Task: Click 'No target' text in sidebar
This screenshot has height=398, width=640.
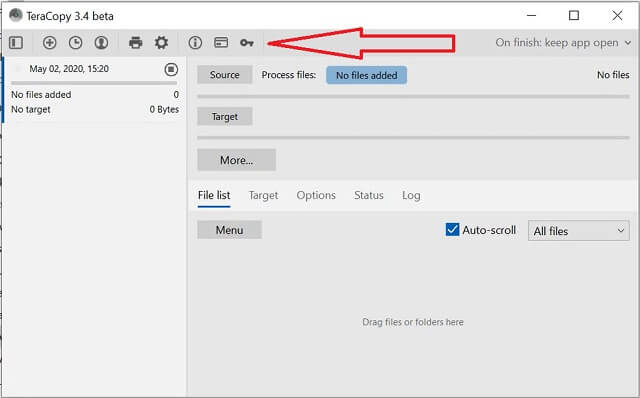Action: [x=31, y=109]
